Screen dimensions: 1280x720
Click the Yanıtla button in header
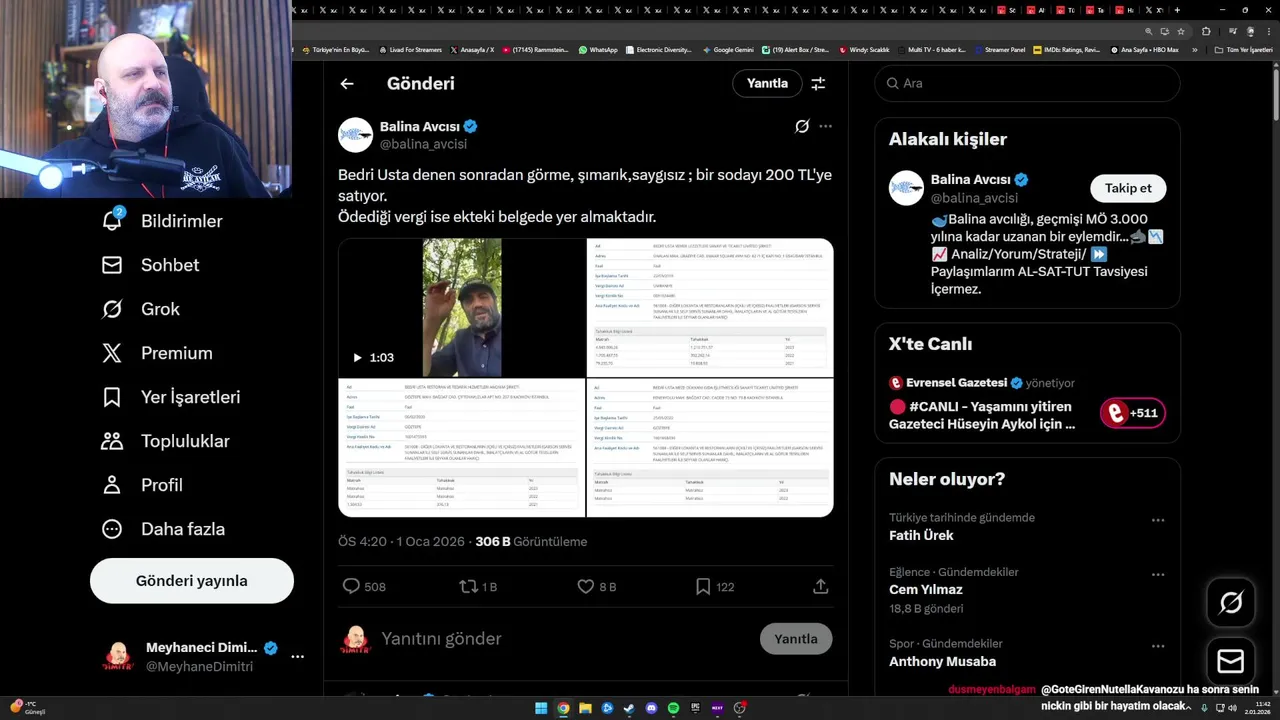(x=767, y=84)
